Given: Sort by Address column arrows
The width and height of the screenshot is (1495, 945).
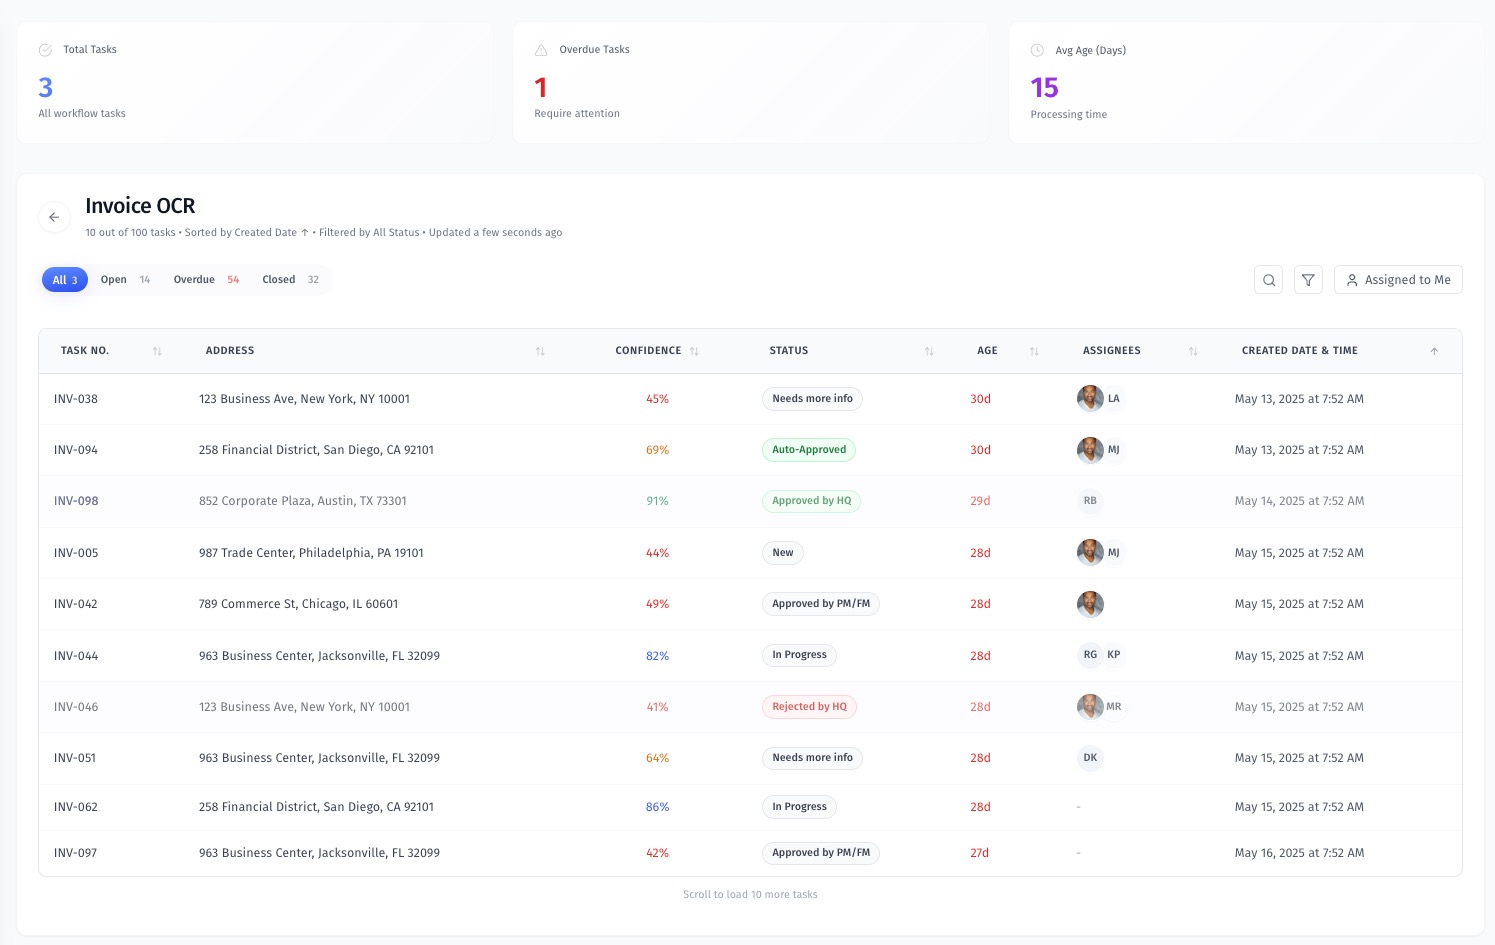Looking at the screenshot, I should [x=540, y=351].
